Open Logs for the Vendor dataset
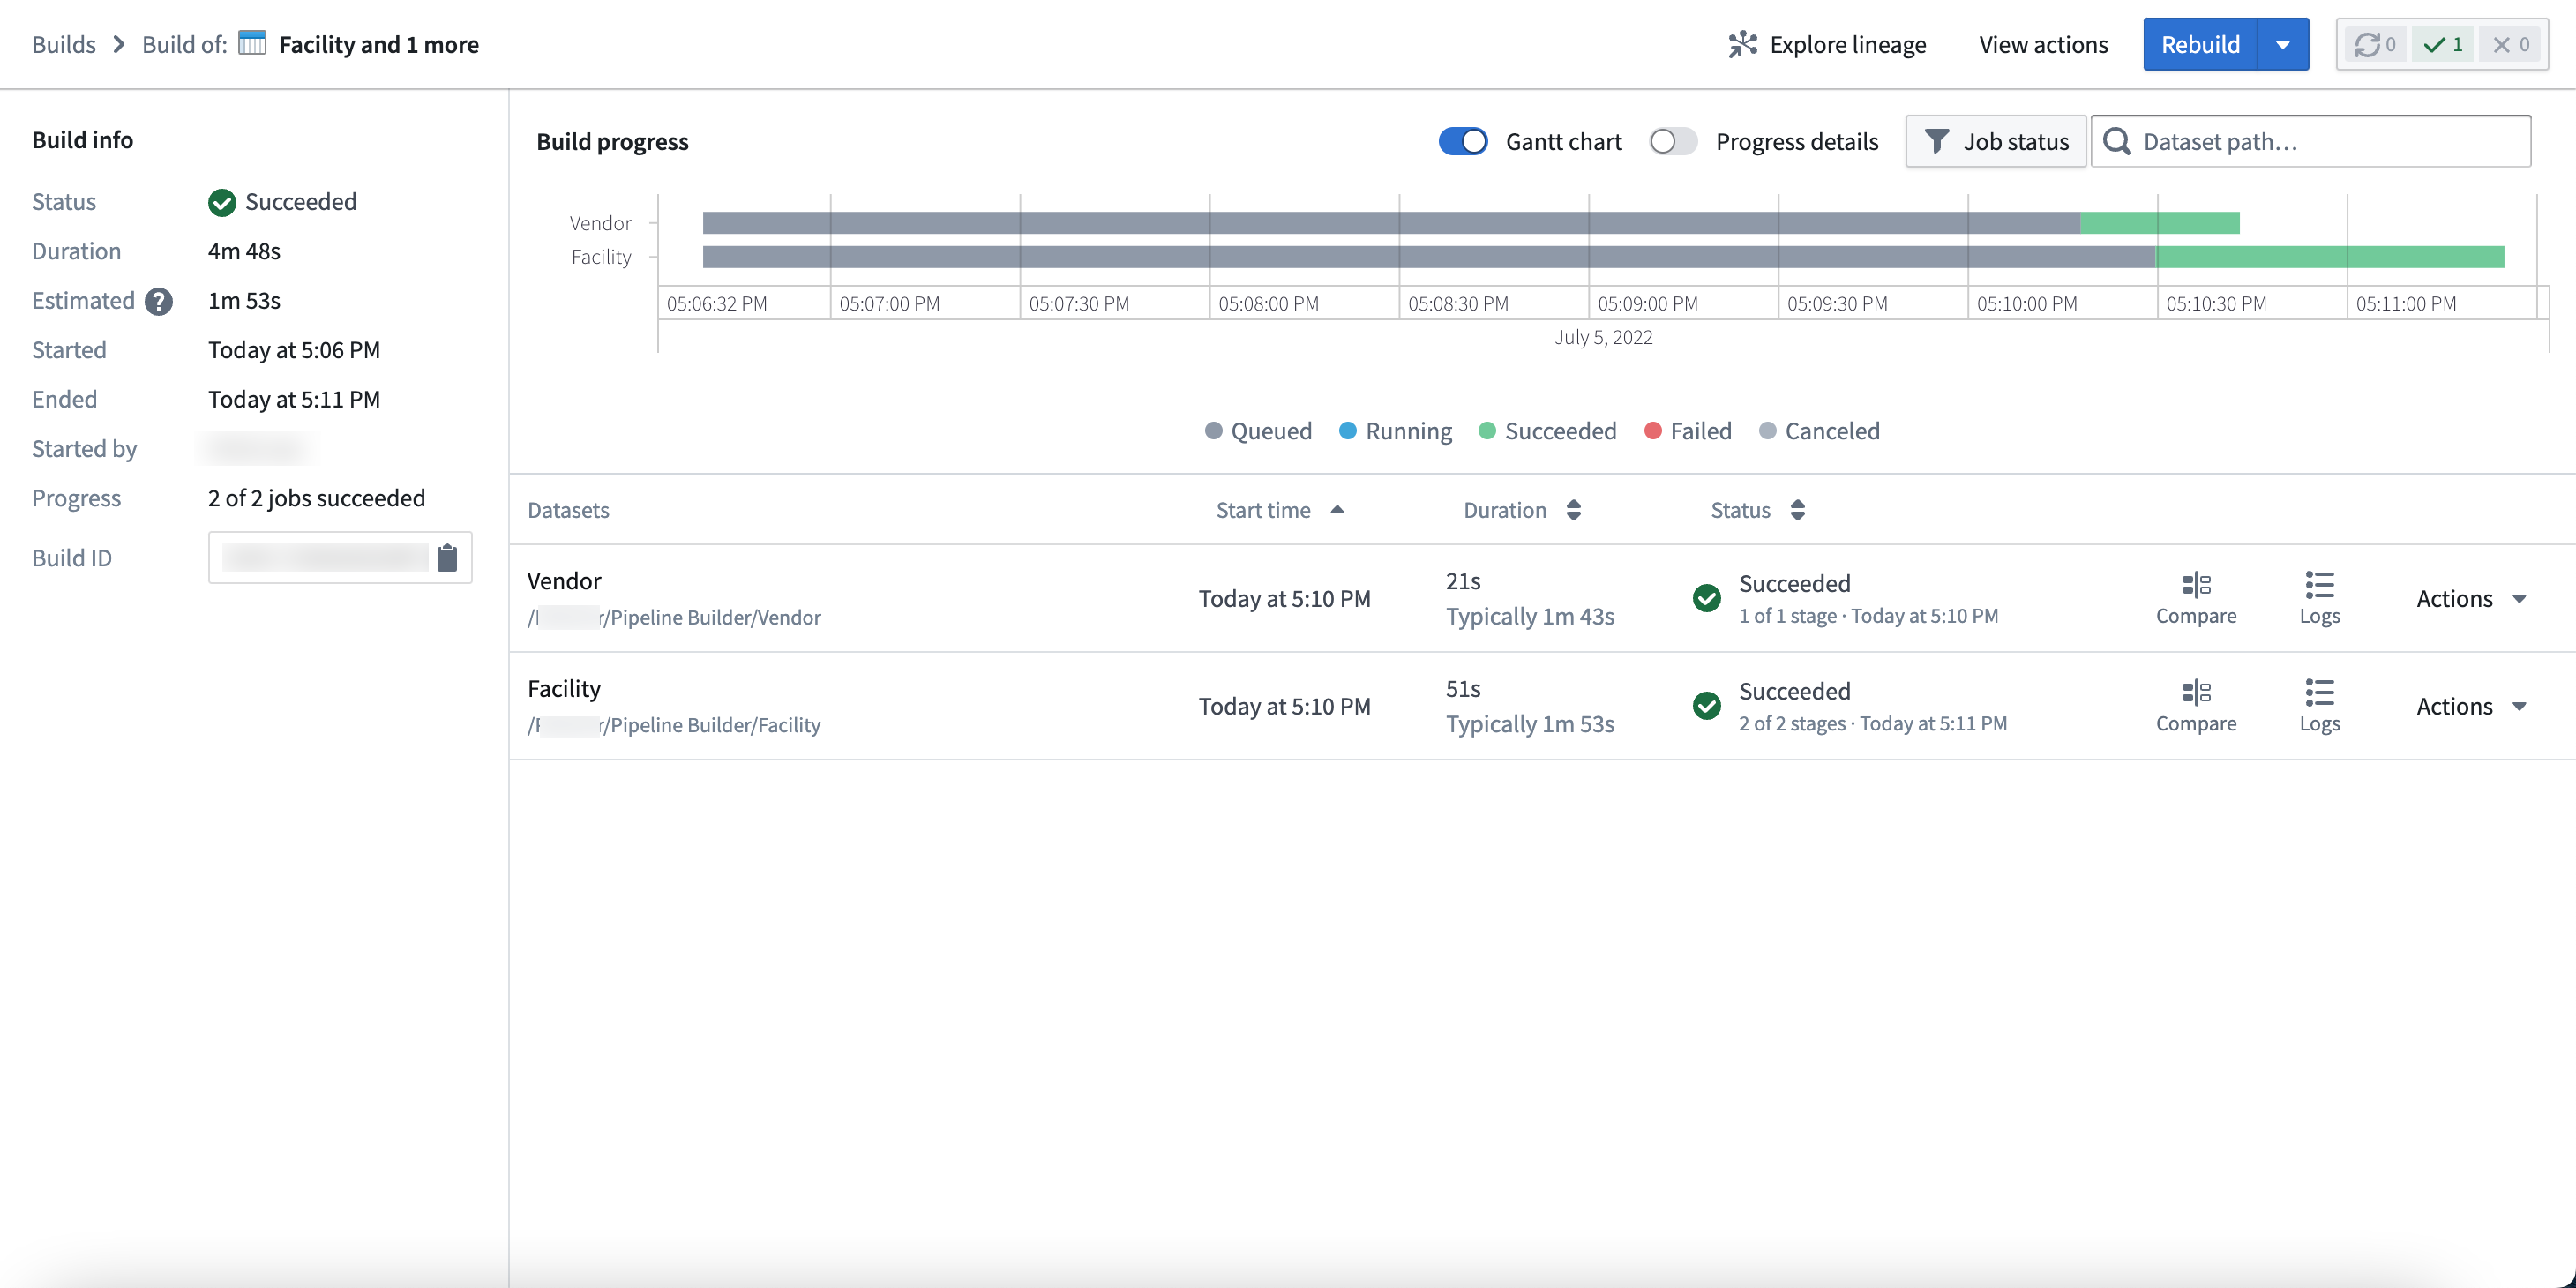Screen dimensions: 2576x1288 pyautogui.click(x=2319, y=598)
